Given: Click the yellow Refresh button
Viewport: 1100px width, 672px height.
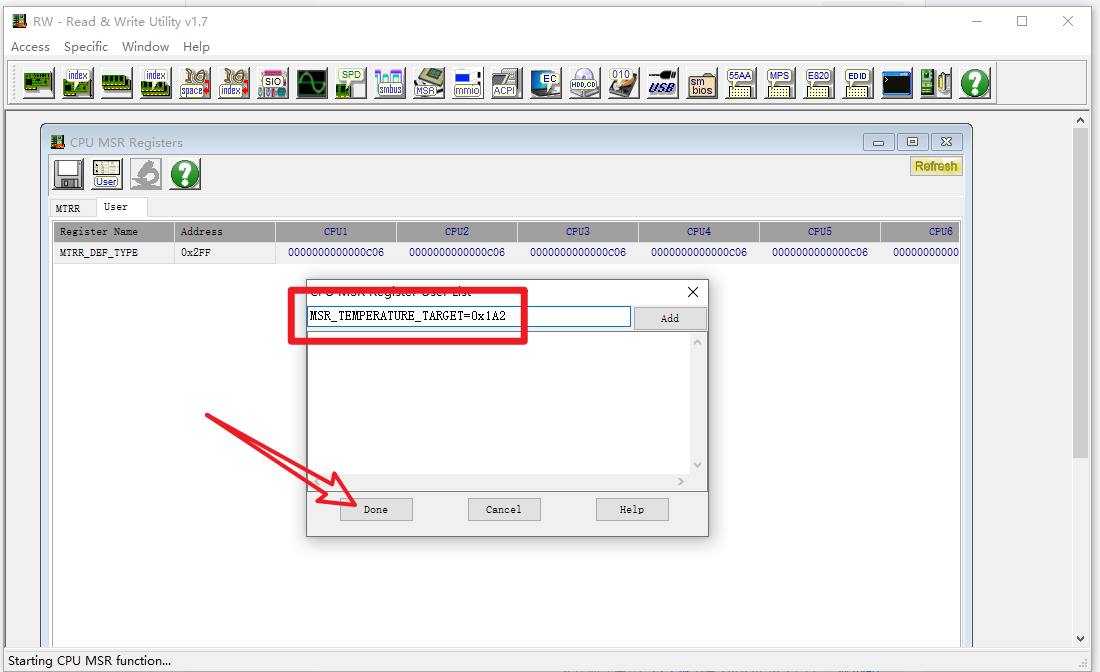Looking at the screenshot, I should pyautogui.click(x=936, y=166).
